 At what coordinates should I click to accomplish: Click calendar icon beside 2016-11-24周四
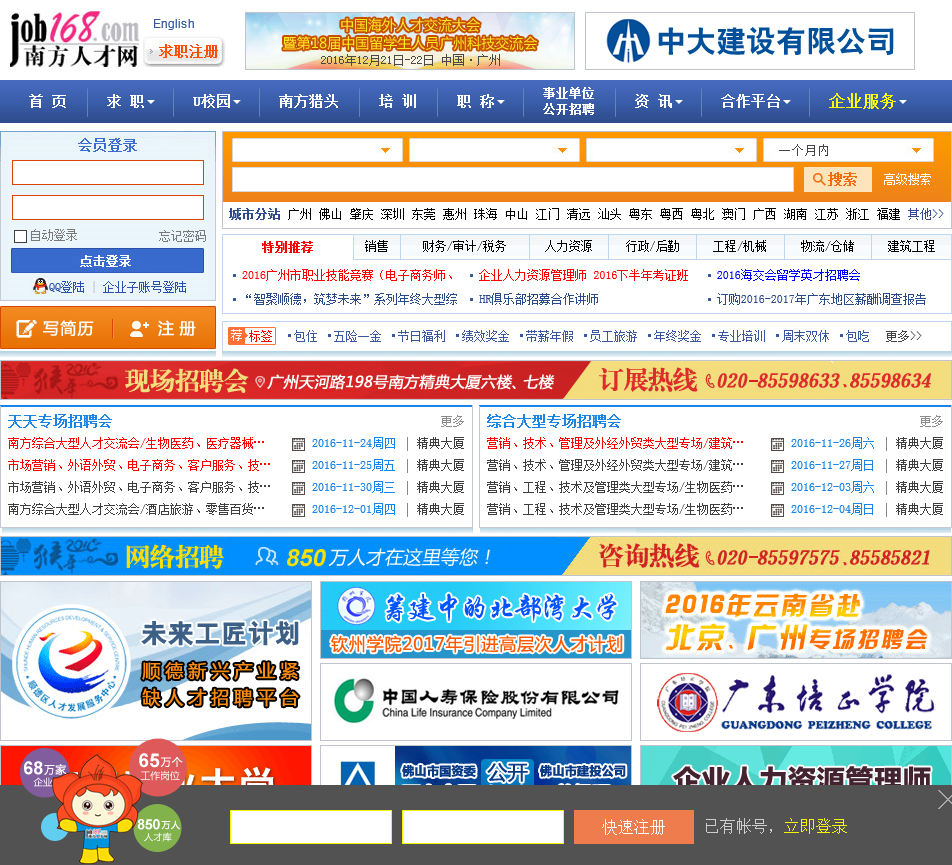(298, 444)
